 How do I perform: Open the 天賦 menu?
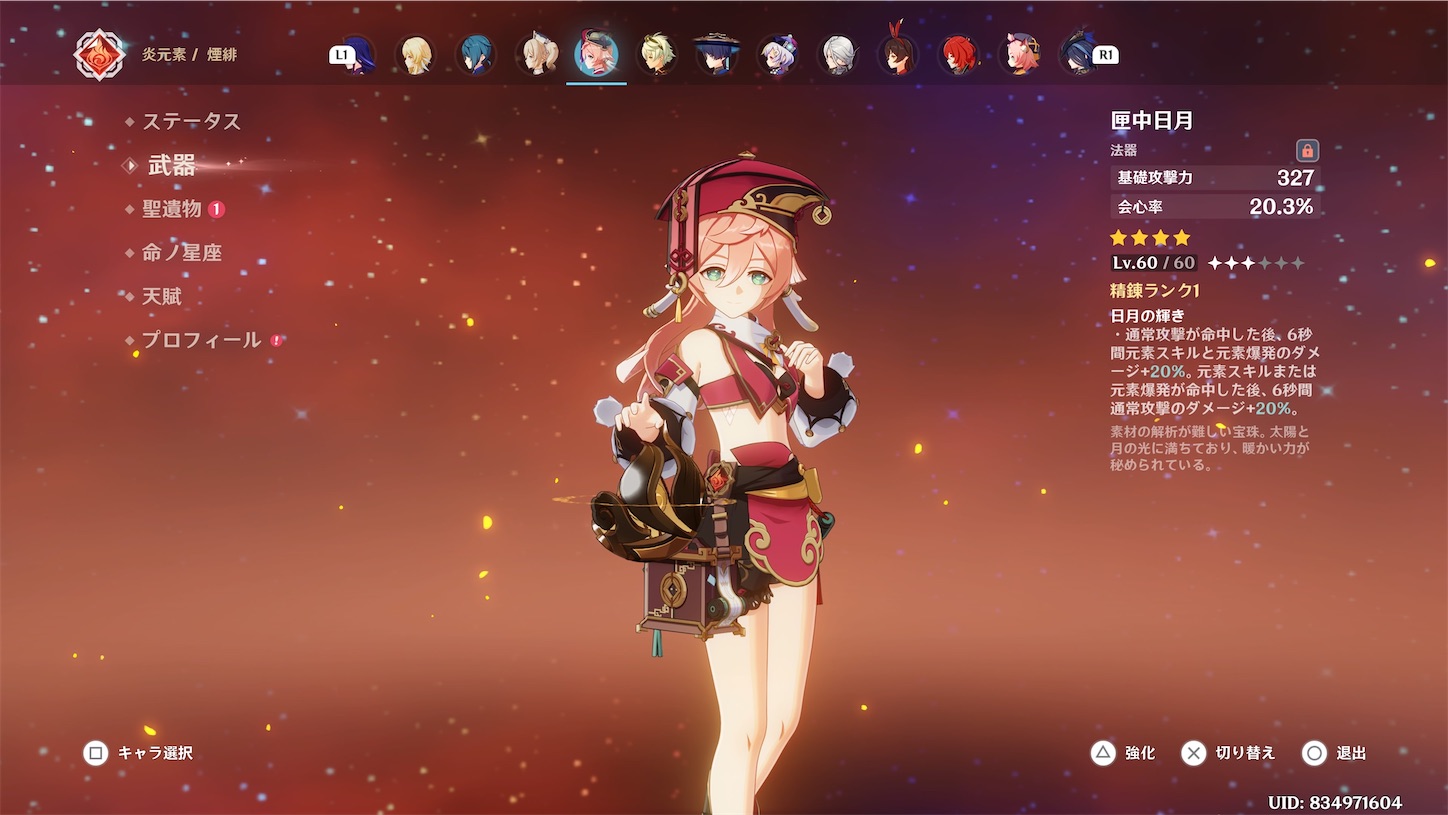click(162, 297)
